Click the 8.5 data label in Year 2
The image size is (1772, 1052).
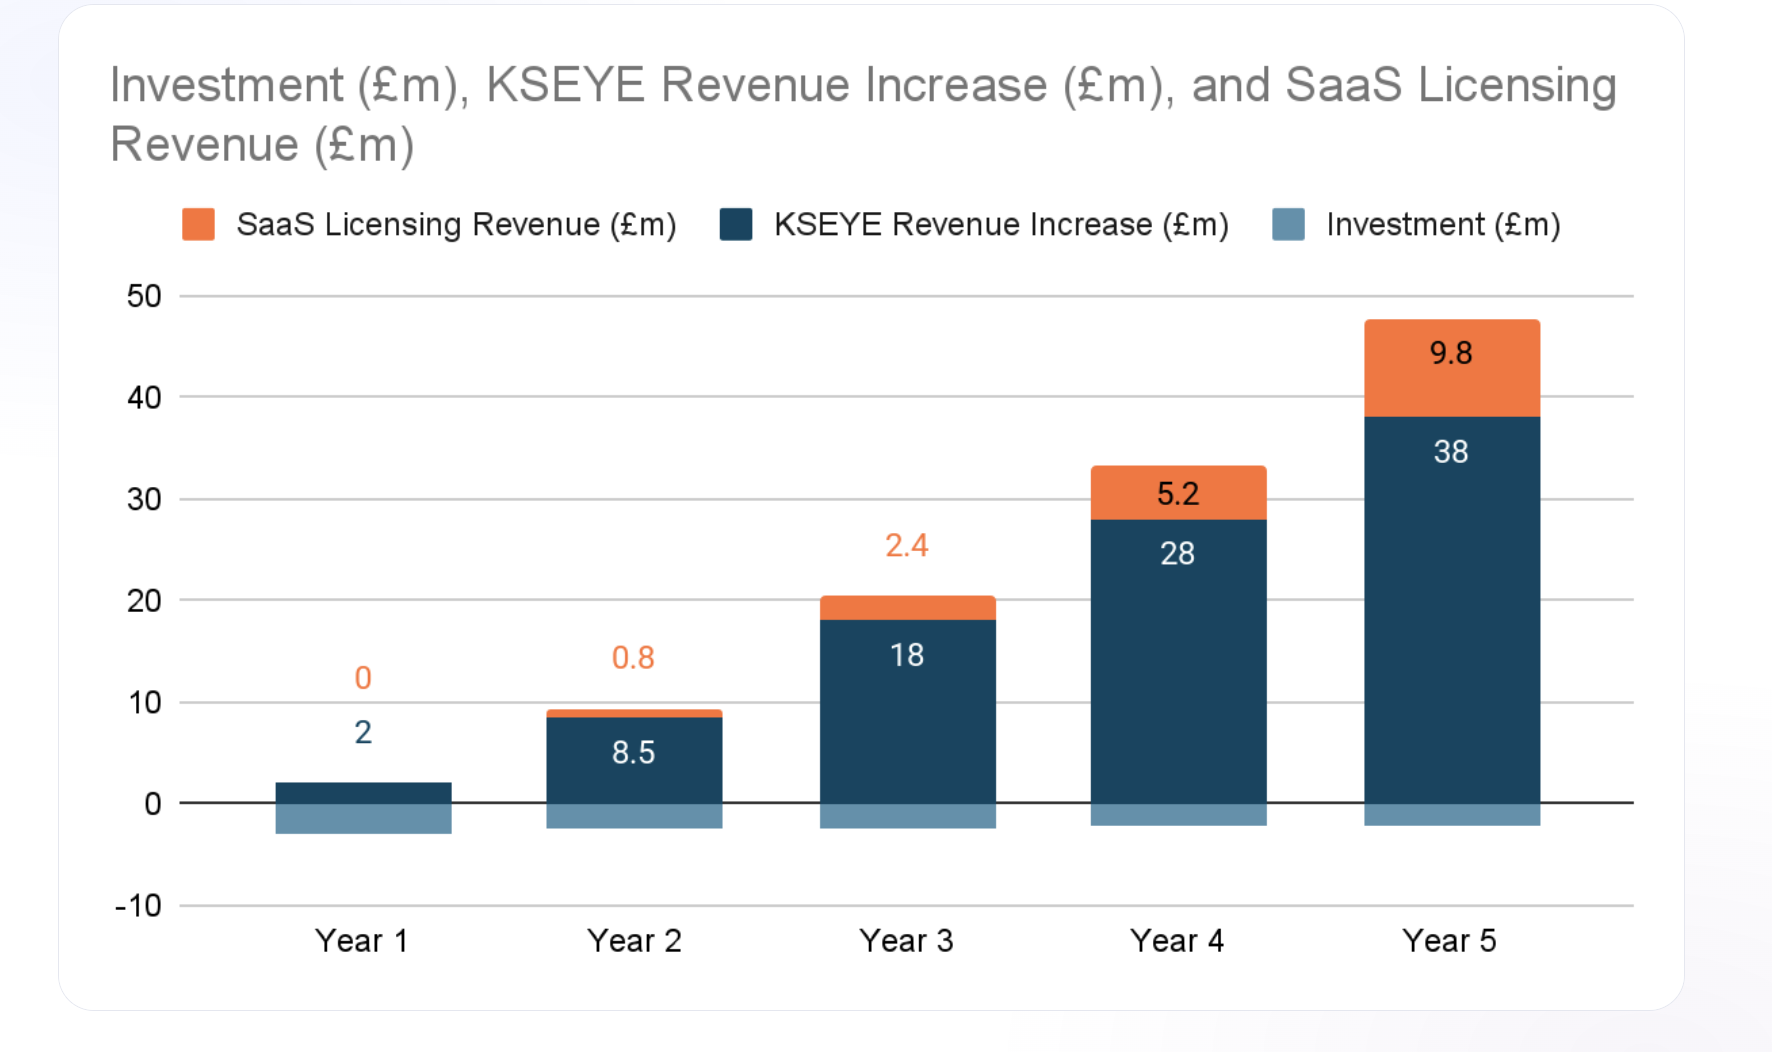pos(634,753)
